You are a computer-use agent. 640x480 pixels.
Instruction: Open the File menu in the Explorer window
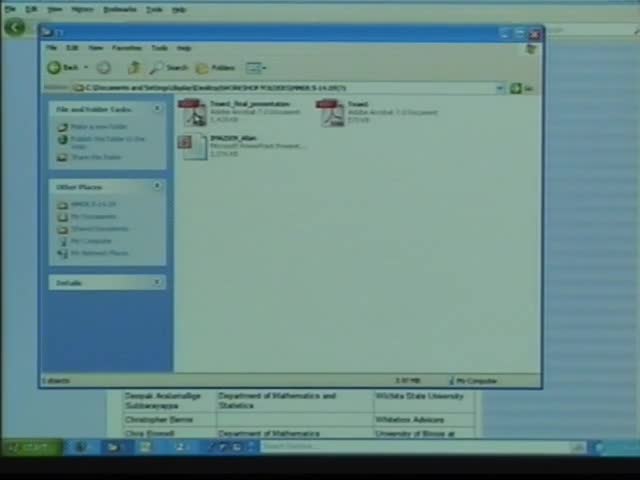click(x=51, y=48)
